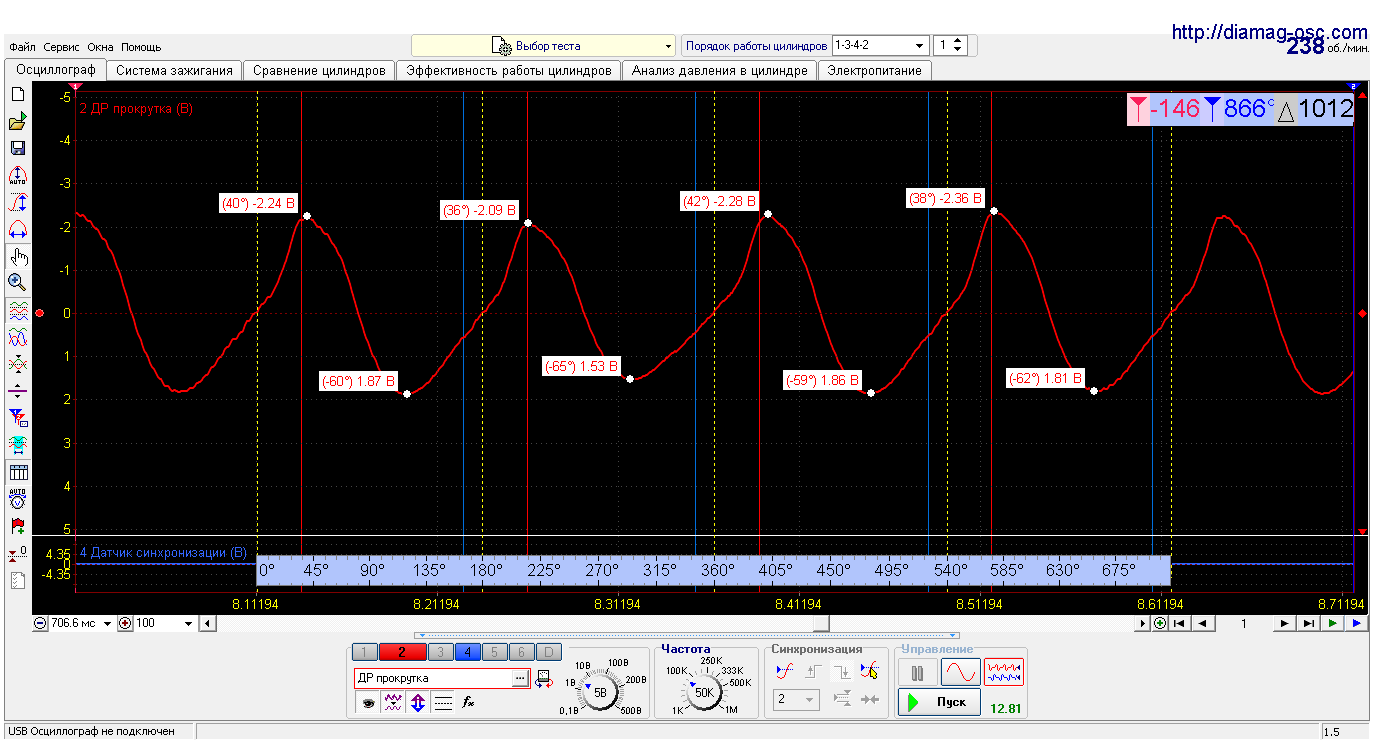The width and height of the screenshot is (1382, 744).
Task: Toggle the blue channel 4 button
Action: (x=467, y=652)
